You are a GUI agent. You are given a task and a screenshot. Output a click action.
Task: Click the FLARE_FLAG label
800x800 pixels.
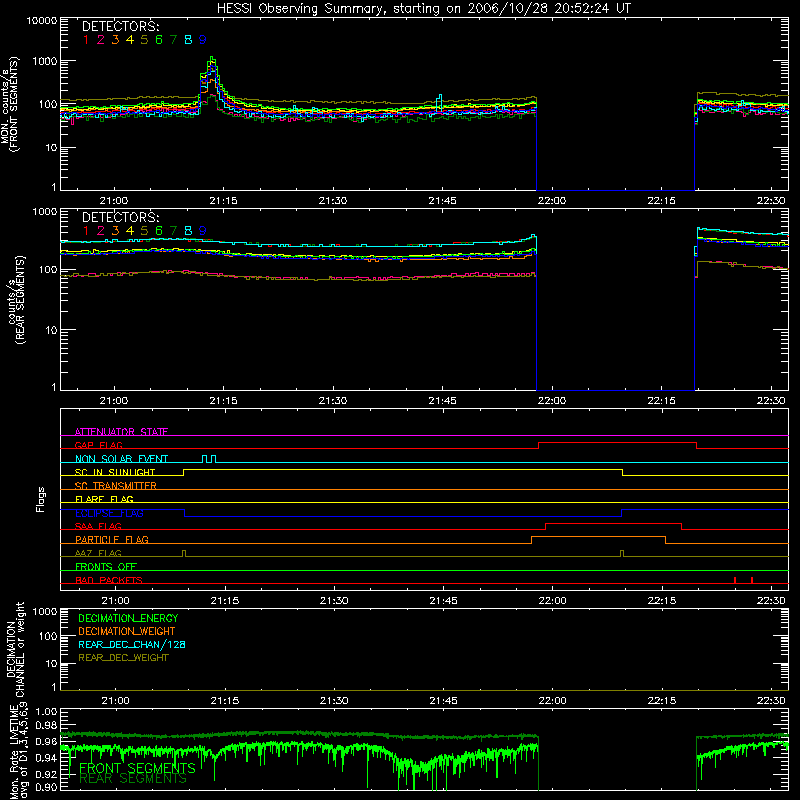click(104, 499)
